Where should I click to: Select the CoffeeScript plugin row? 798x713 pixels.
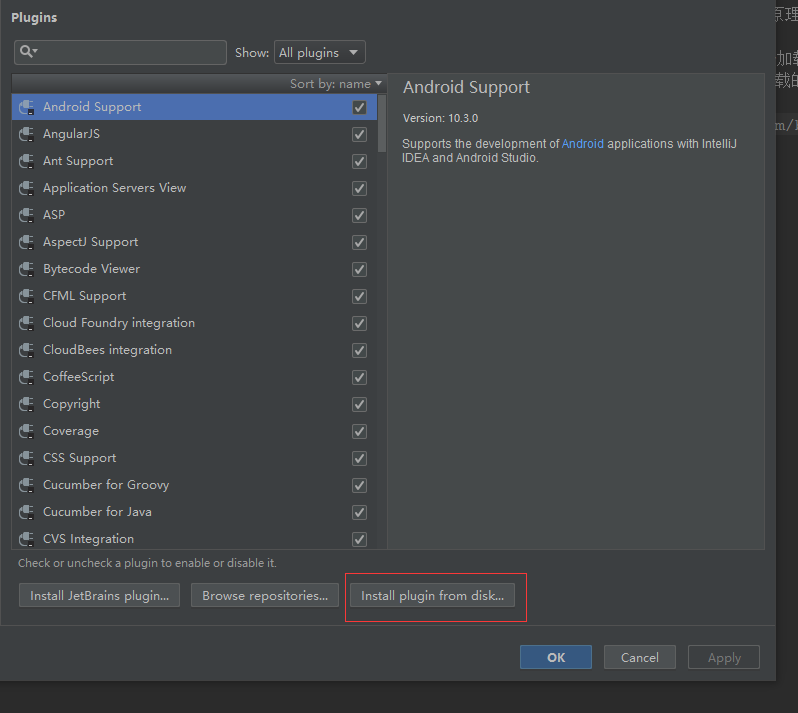(194, 377)
